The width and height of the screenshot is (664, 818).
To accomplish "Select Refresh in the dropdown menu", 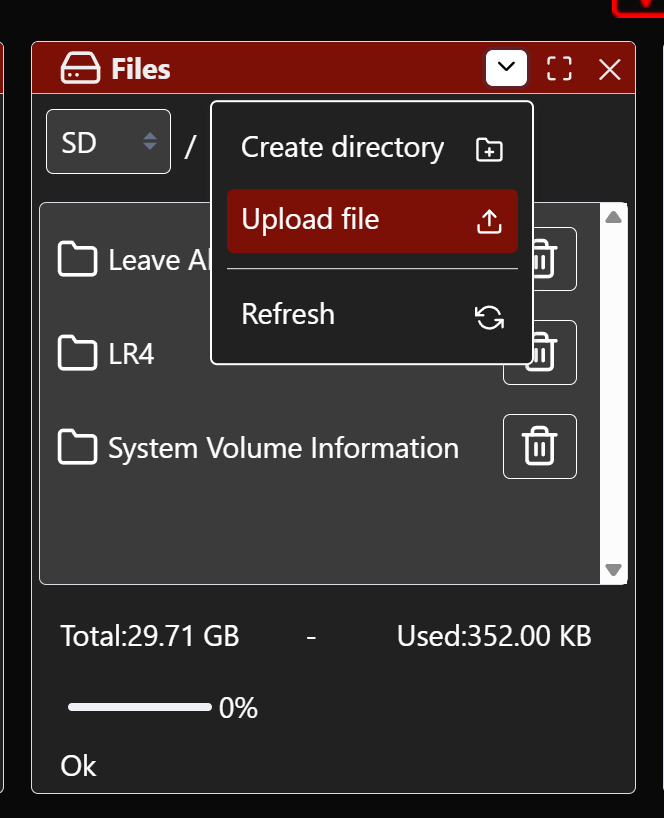I will coord(288,315).
